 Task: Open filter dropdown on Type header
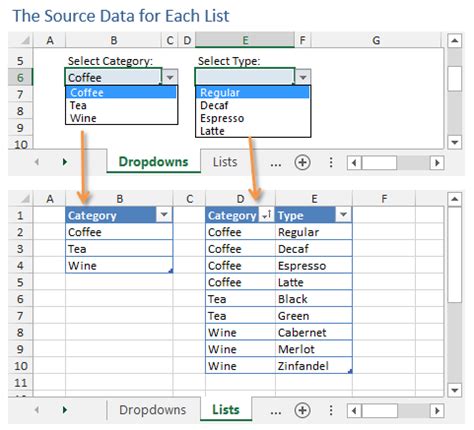pos(343,215)
